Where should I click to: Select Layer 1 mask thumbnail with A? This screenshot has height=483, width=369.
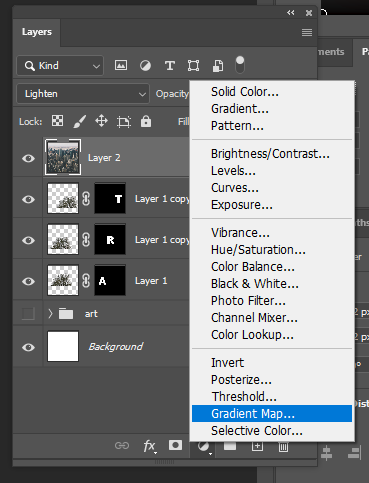tap(110, 280)
